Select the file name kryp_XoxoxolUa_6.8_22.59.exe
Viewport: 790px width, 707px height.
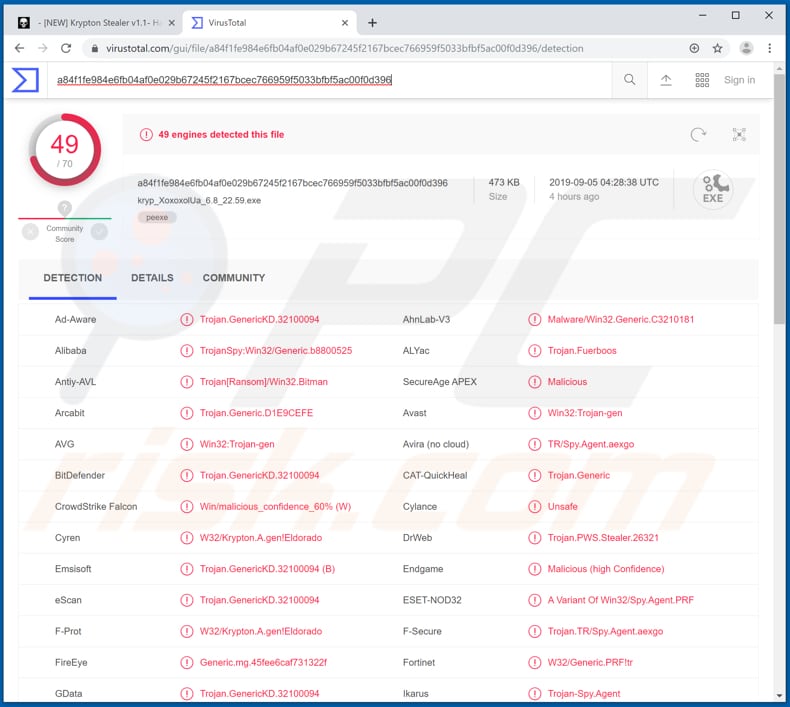coord(199,200)
